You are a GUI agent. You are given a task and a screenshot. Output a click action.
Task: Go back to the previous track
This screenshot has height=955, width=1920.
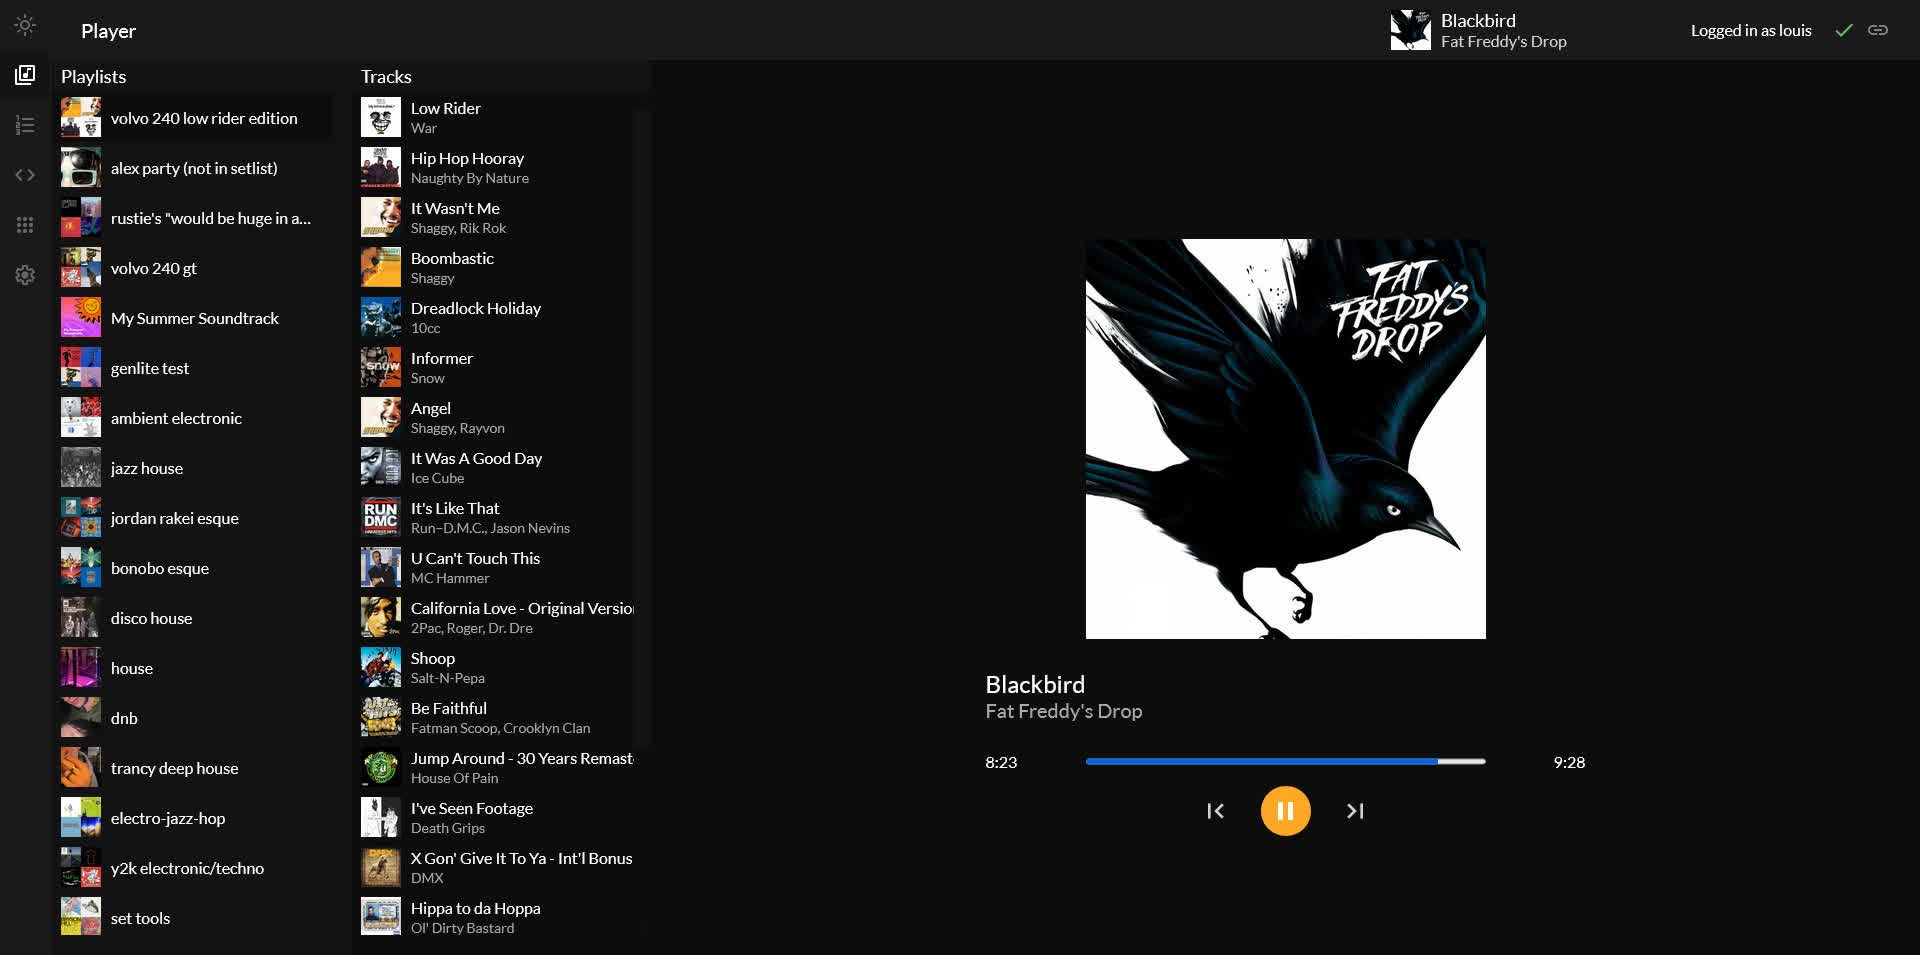1215,811
